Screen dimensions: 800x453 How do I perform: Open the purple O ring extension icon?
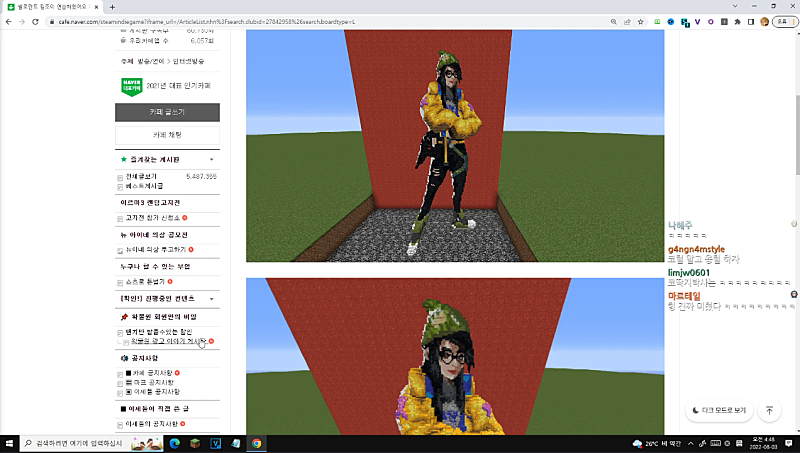(x=710, y=22)
